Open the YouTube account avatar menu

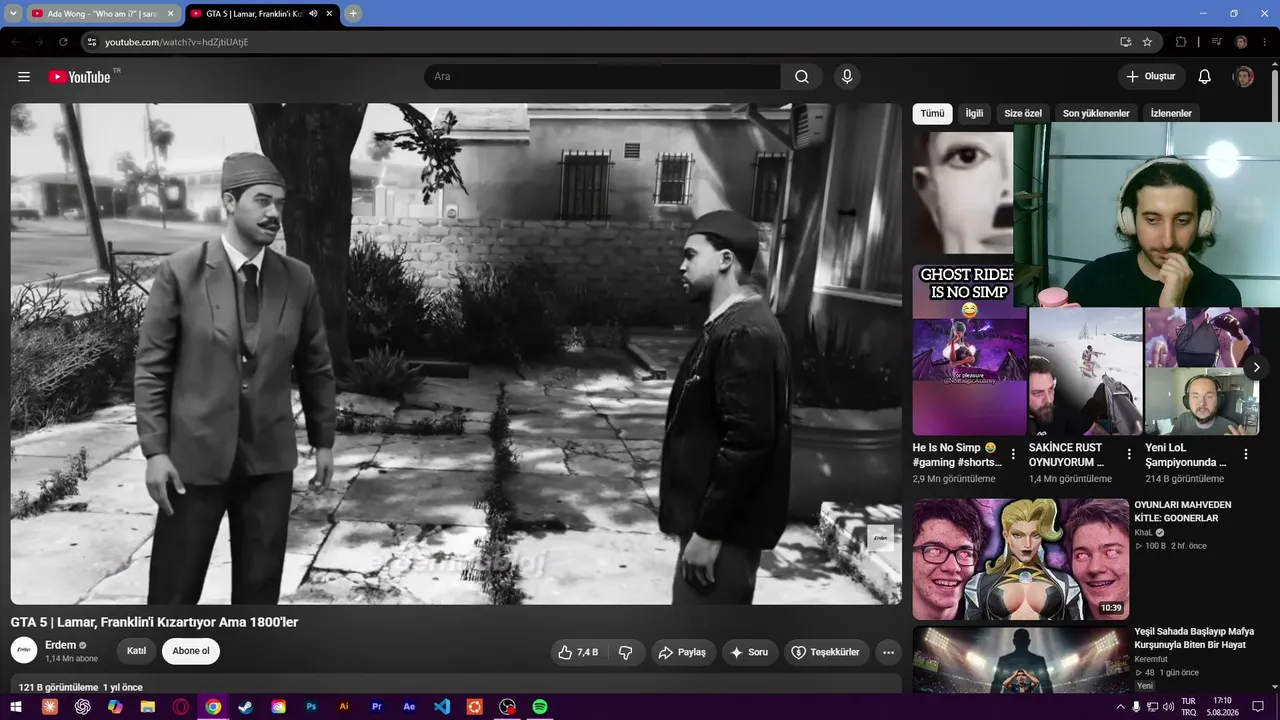pos(1243,77)
